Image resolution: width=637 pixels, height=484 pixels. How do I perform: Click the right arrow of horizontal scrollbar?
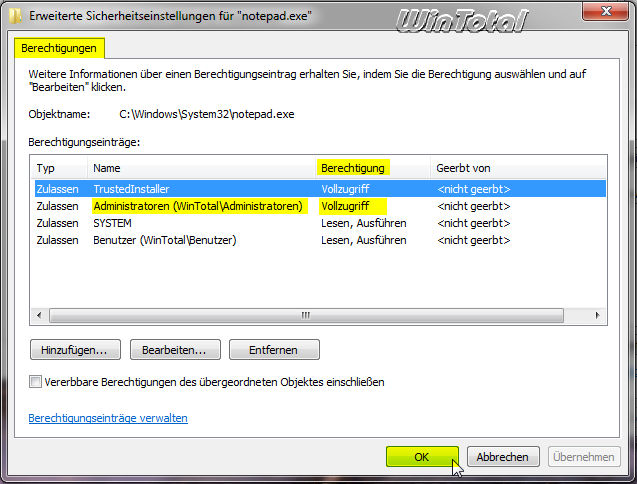click(x=598, y=315)
